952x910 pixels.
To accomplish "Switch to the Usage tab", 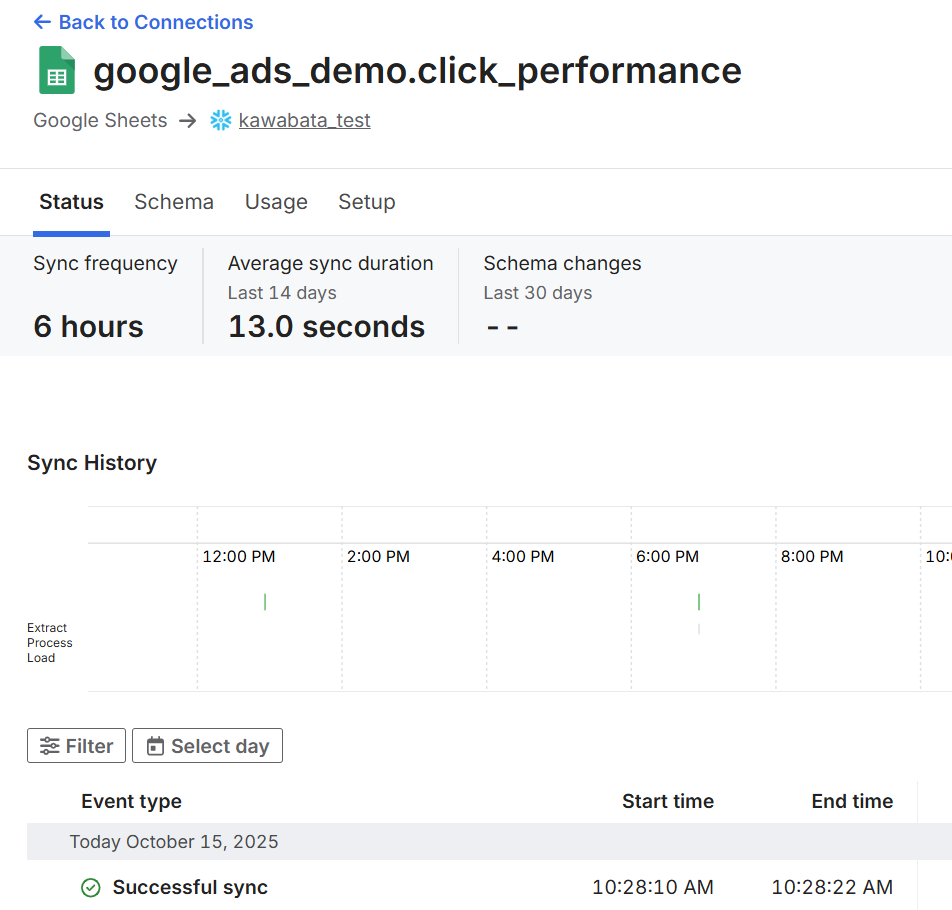I will [x=276, y=202].
